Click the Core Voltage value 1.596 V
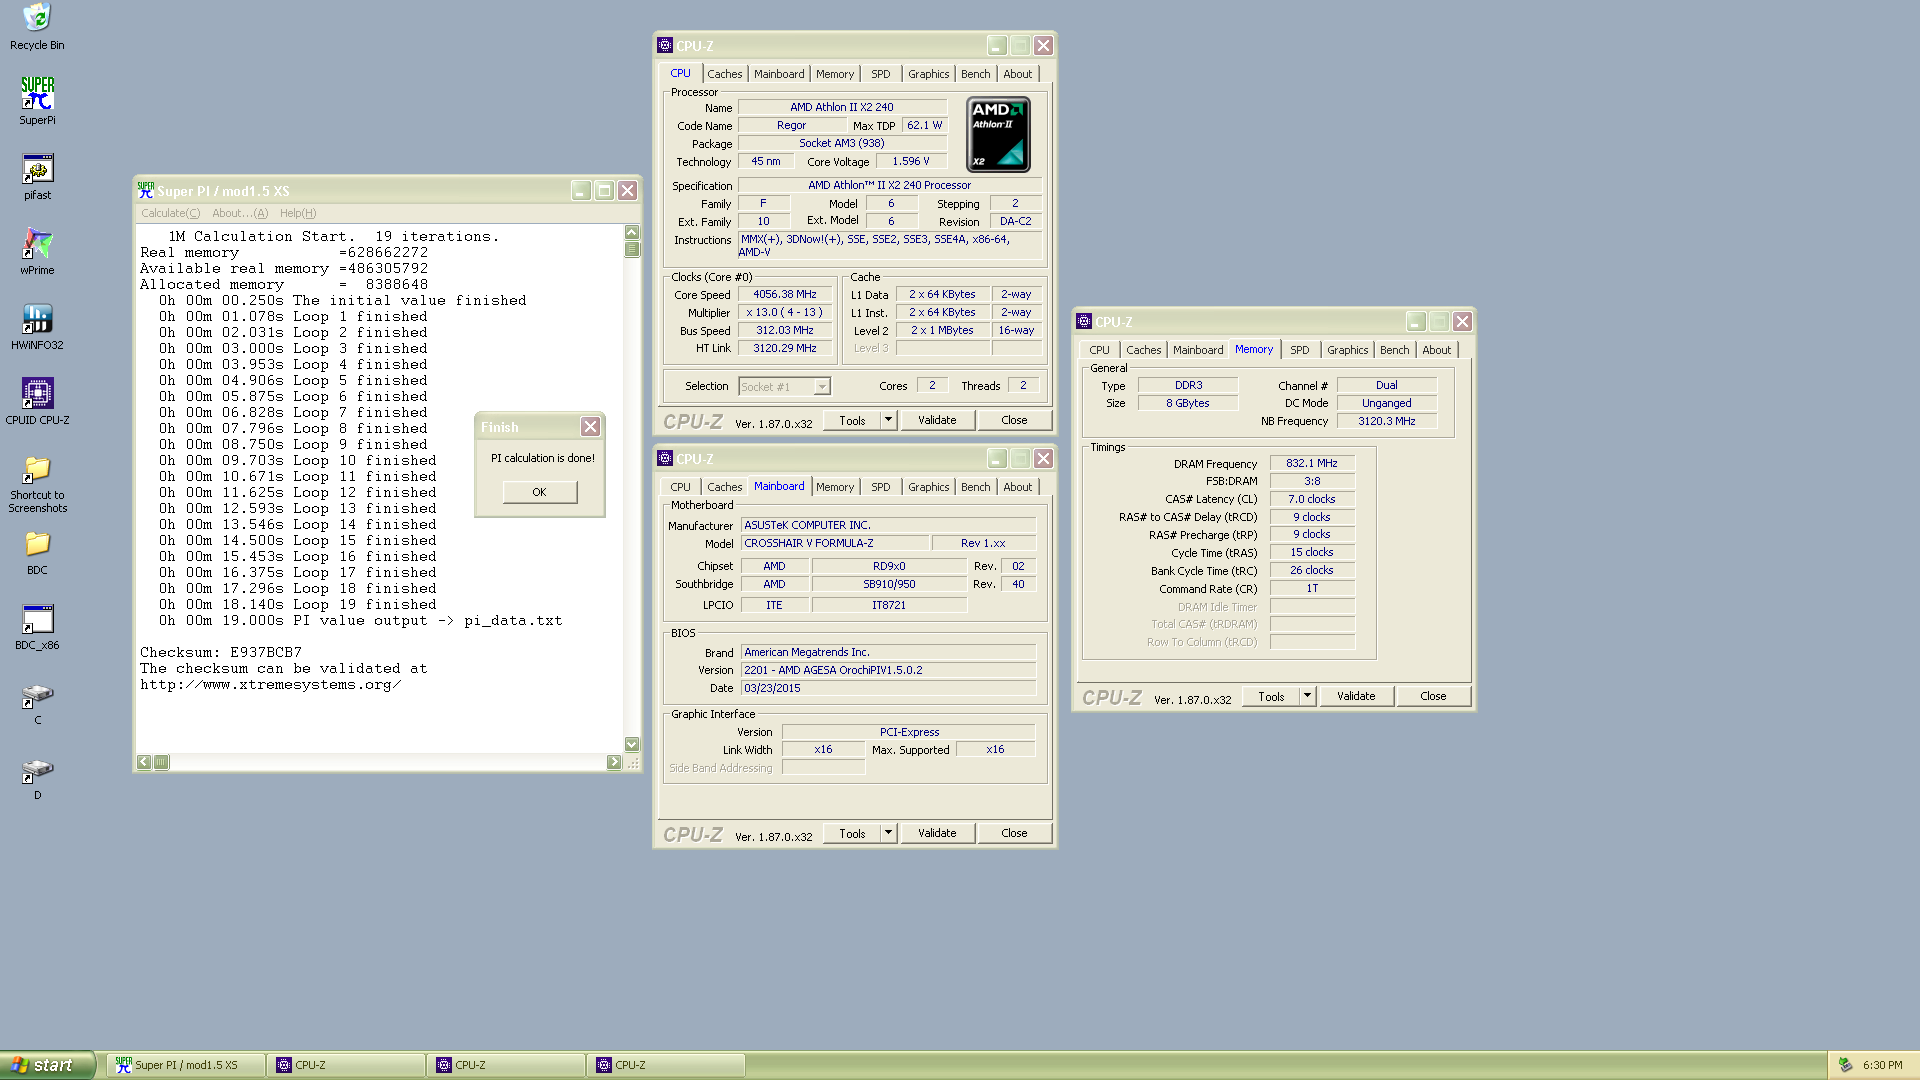Screen dimensions: 1920x1080 pyautogui.click(x=911, y=161)
